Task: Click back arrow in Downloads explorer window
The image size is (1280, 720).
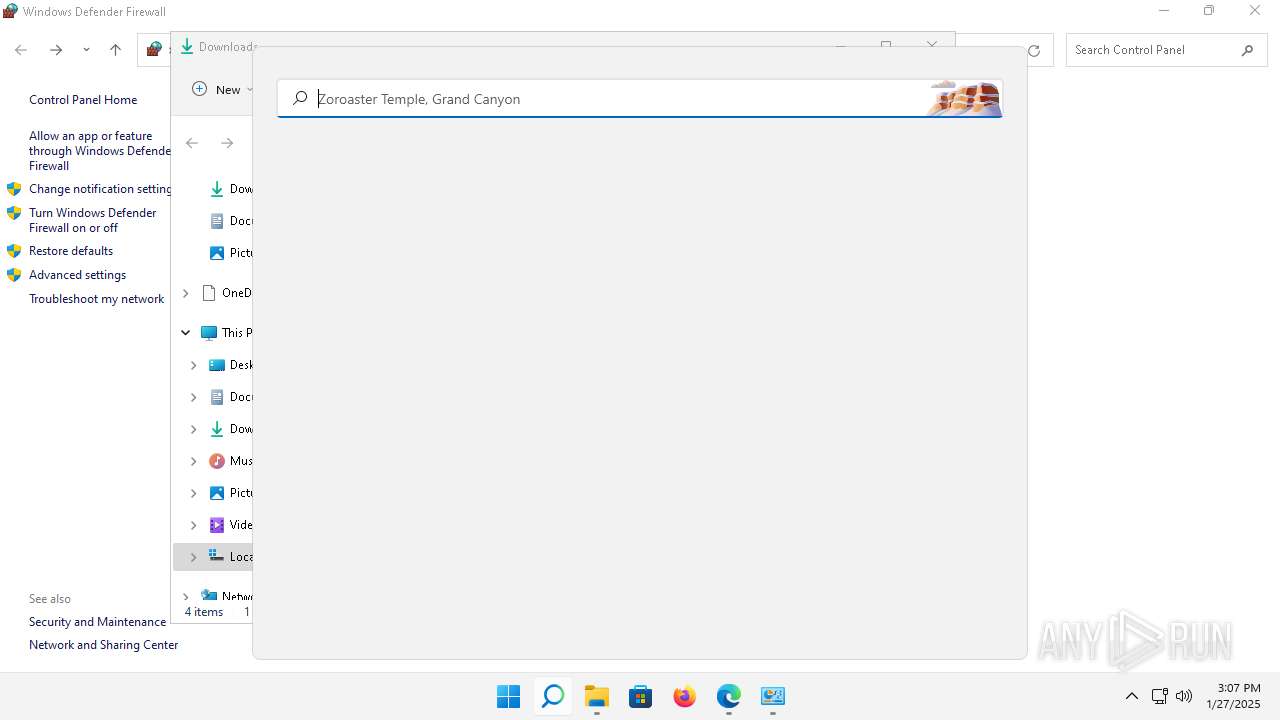Action: point(192,143)
